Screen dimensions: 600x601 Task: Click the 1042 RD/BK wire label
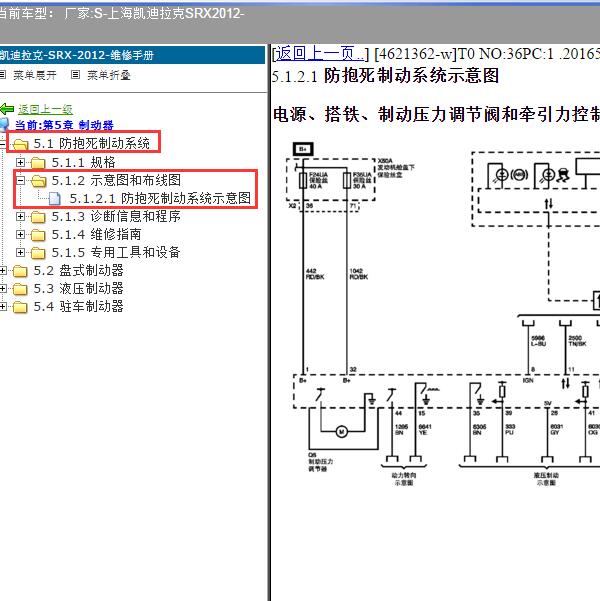(358, 274)
